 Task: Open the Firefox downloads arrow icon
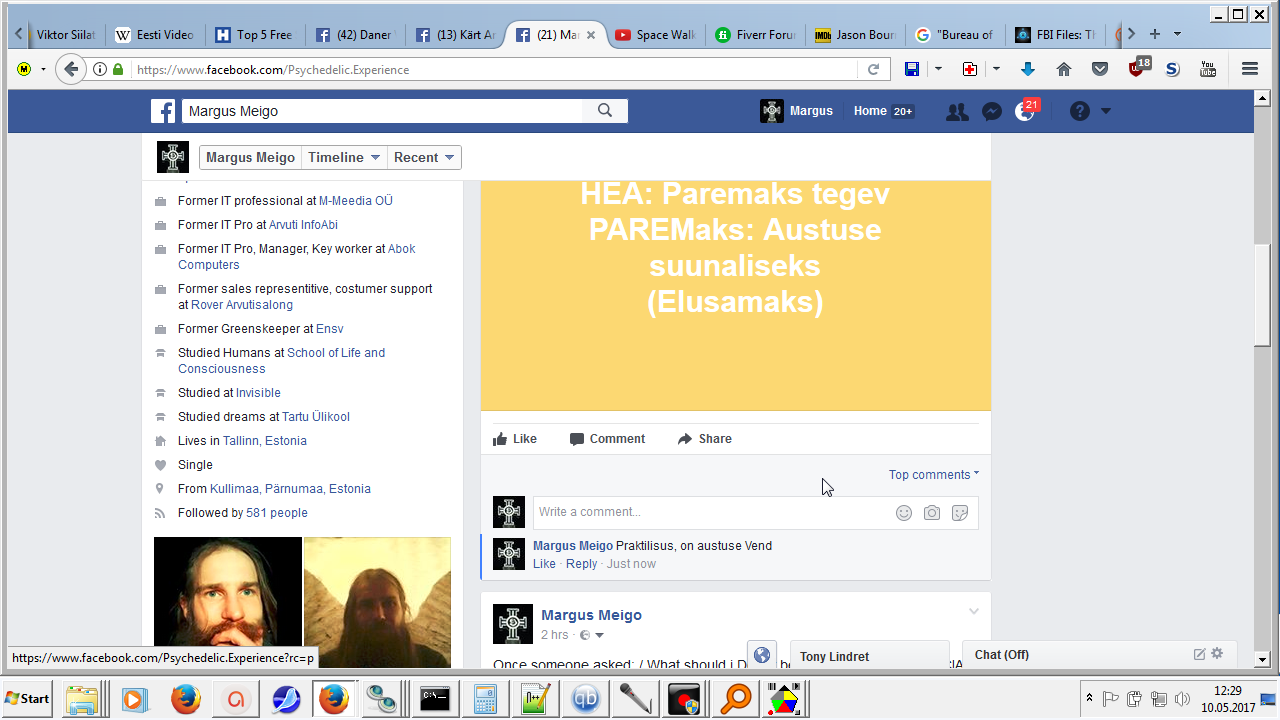(x=1028, y=69)
